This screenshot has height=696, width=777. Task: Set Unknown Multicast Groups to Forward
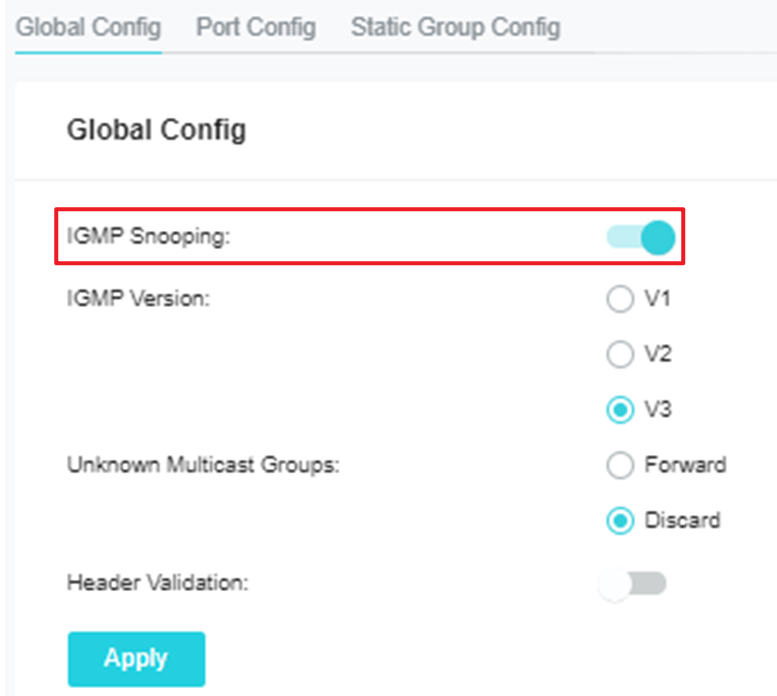pos(620,465)
